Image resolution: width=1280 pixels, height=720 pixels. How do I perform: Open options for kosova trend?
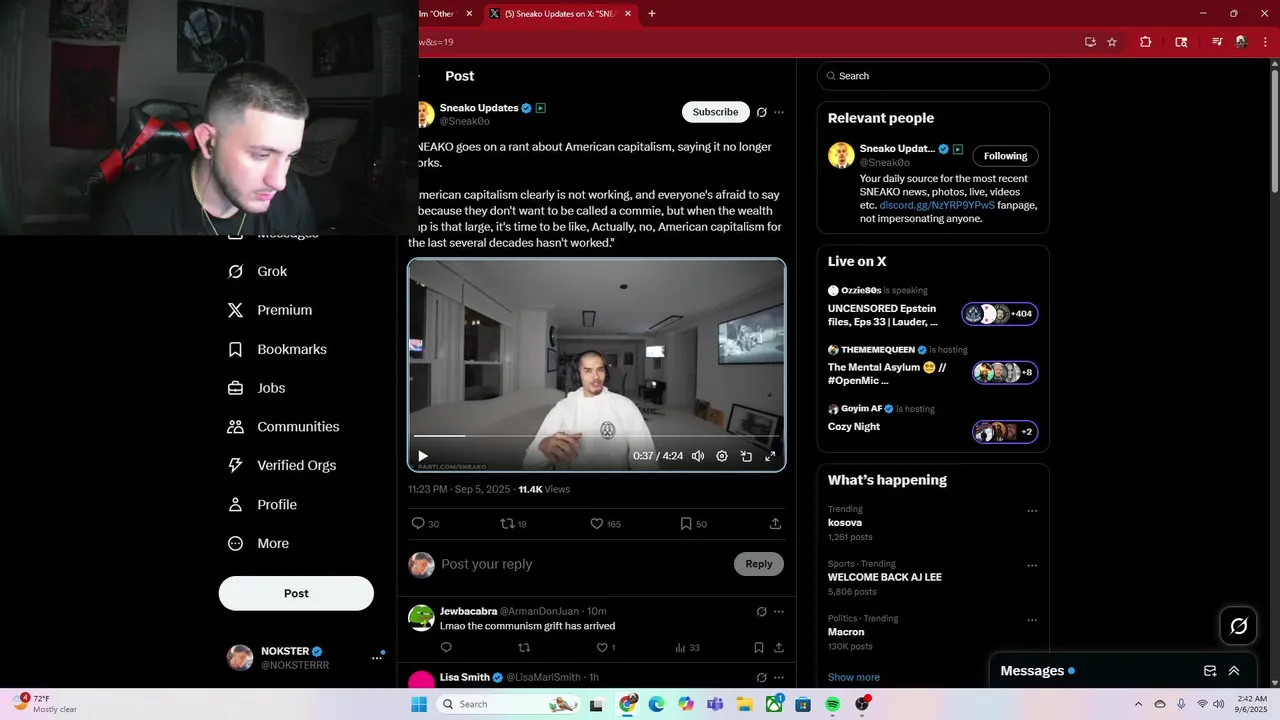click(x=1032, y=511)
